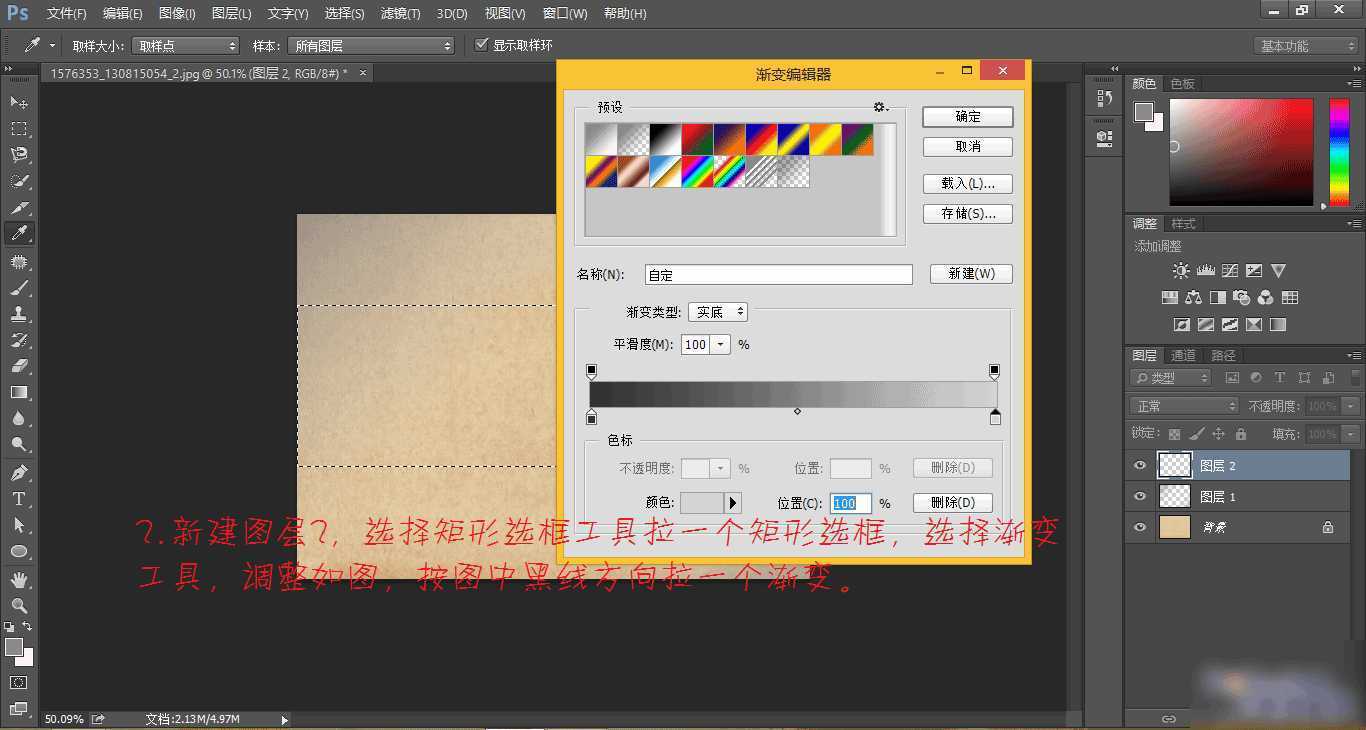Switch to the 通道 tab
This screenshot has width=1366, height=730.
pyautogui.click(x=1183, y=355)
